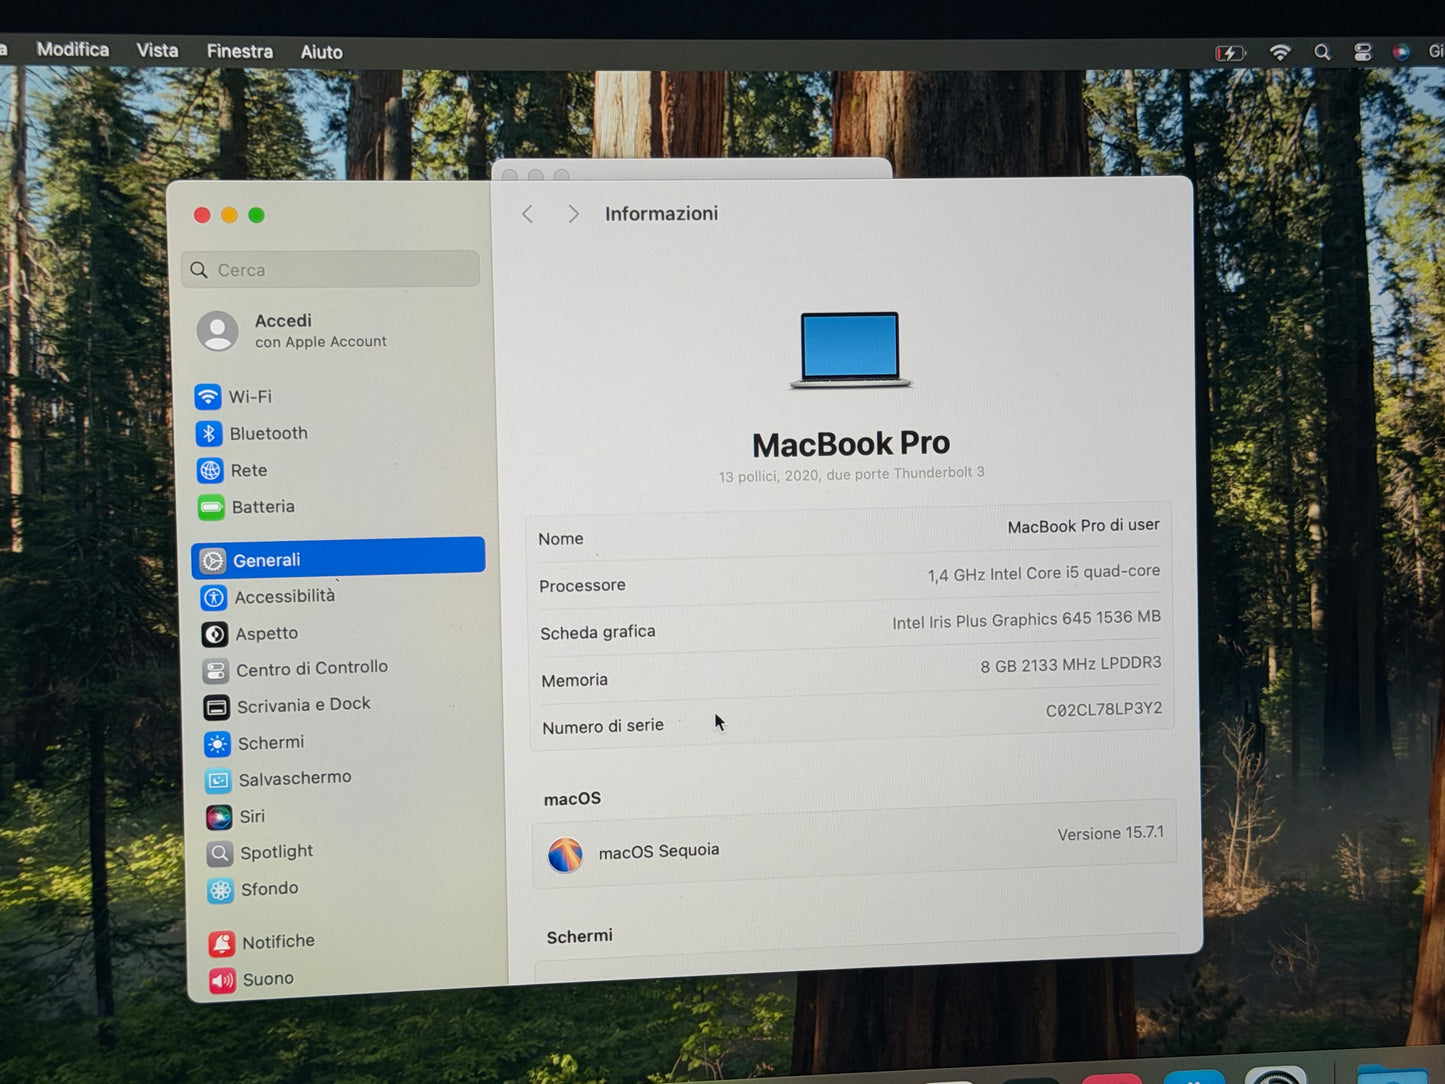1445x1084 pixels.
Task: Click the Memoria value 8 GB 2133 MHz
Action: point(1070,665)
